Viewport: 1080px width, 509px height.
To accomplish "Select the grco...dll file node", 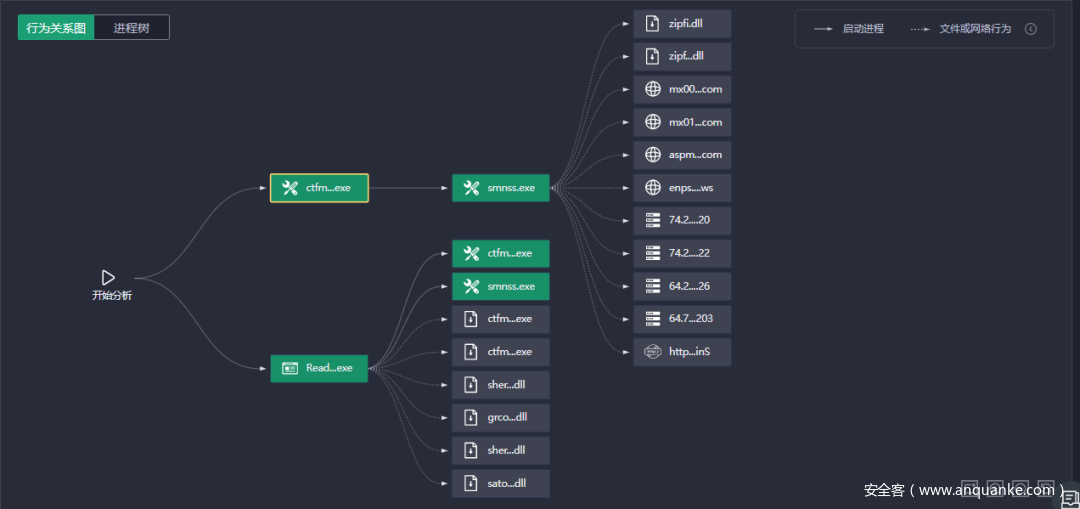I will (x=500, y=417).
